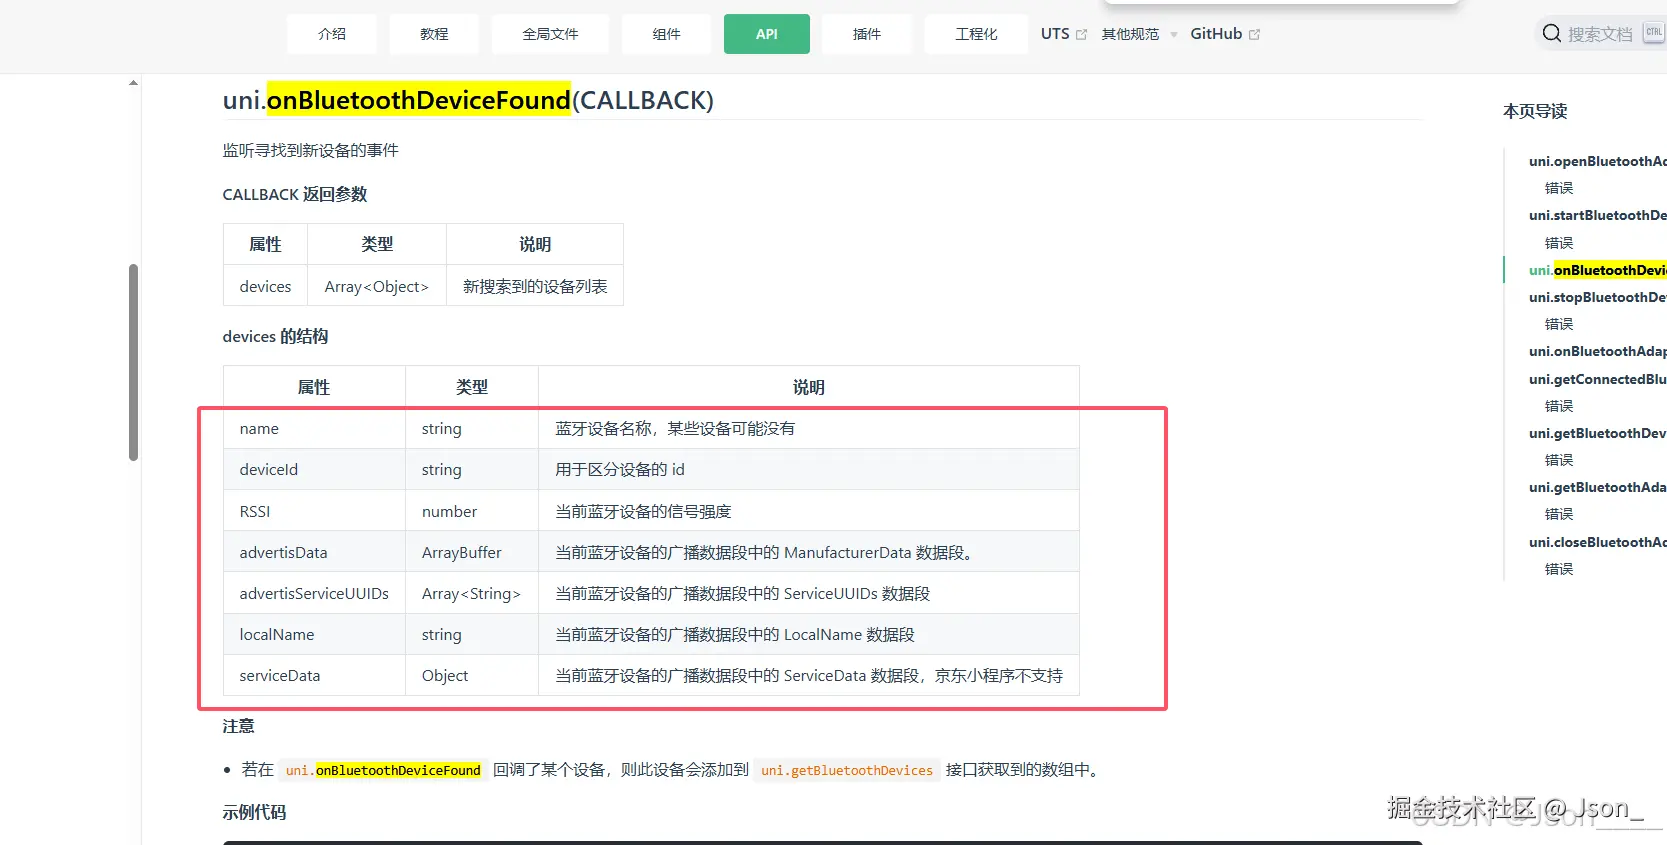Image resolution: width=1667 pixels, height=845 pixels.
Task: Open the 教程 navigation tab
Action: click(x=434, y=34)
